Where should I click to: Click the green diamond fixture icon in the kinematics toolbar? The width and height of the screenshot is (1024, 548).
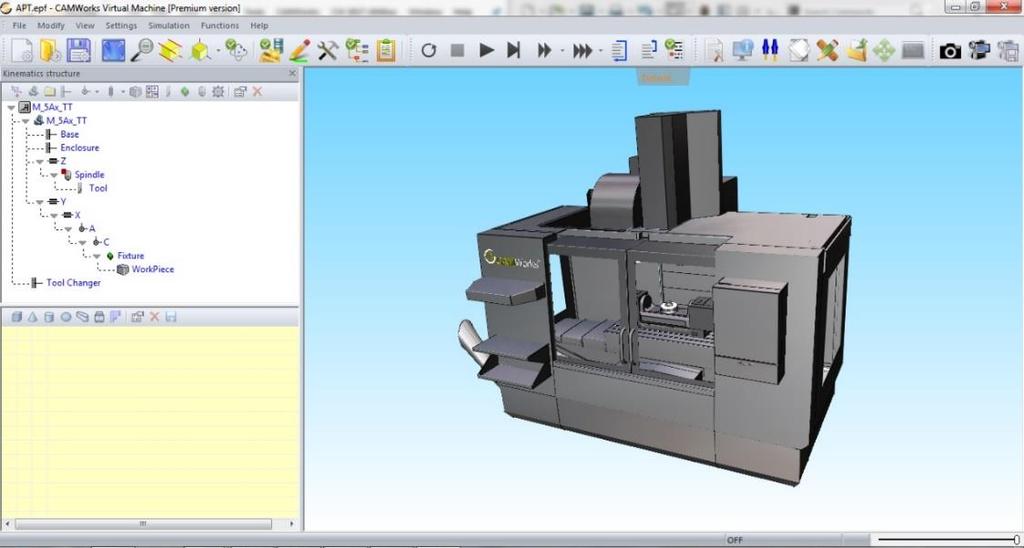coord(185,91)
